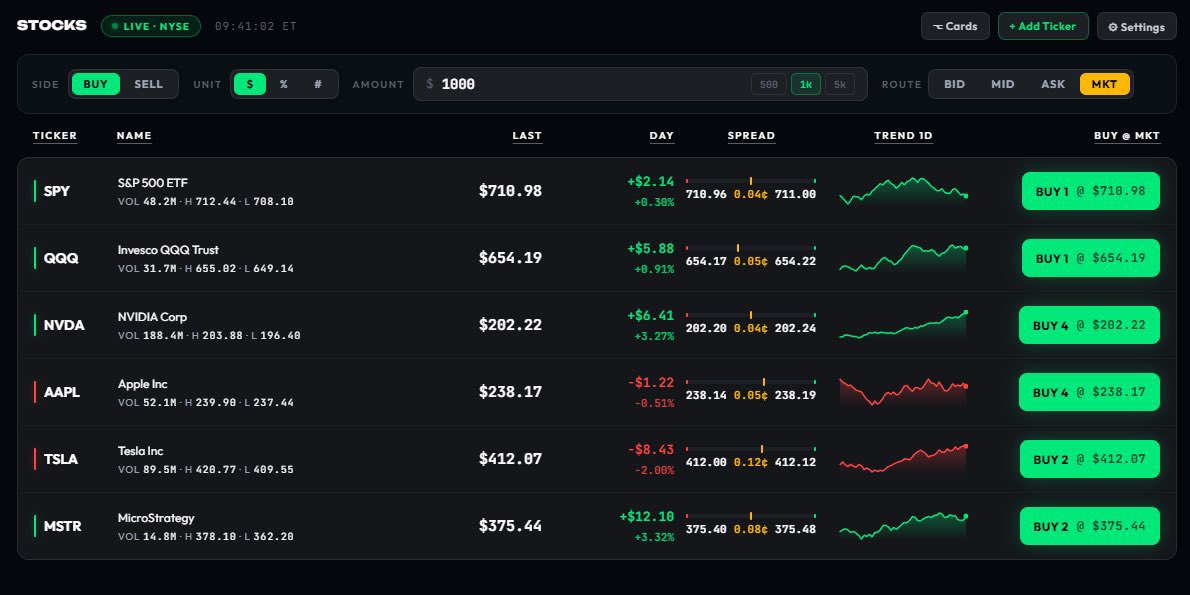Choose the dollar unit option
Viewport: 1190px width, 595px height.
click(250, 84)
